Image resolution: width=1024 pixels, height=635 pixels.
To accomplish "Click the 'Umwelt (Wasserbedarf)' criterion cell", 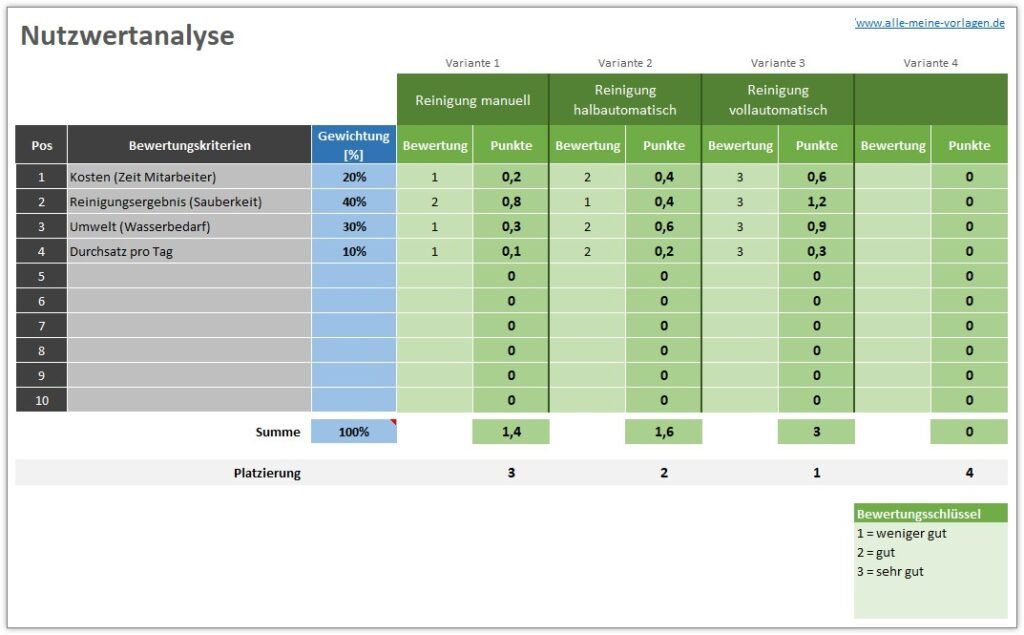I will 189,227.
